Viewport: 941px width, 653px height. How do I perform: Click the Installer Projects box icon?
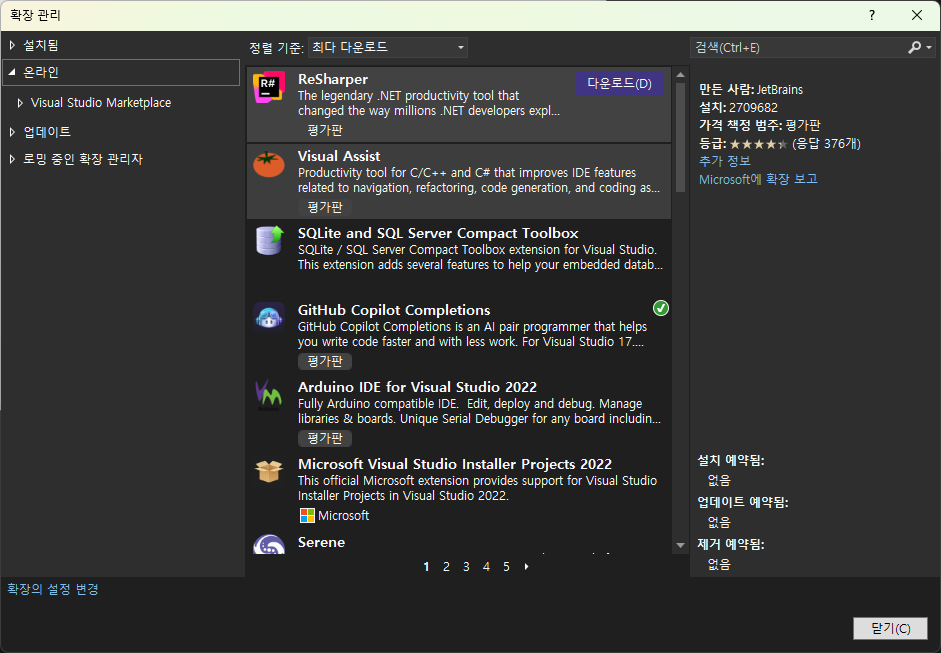click(x=268, y=471)
